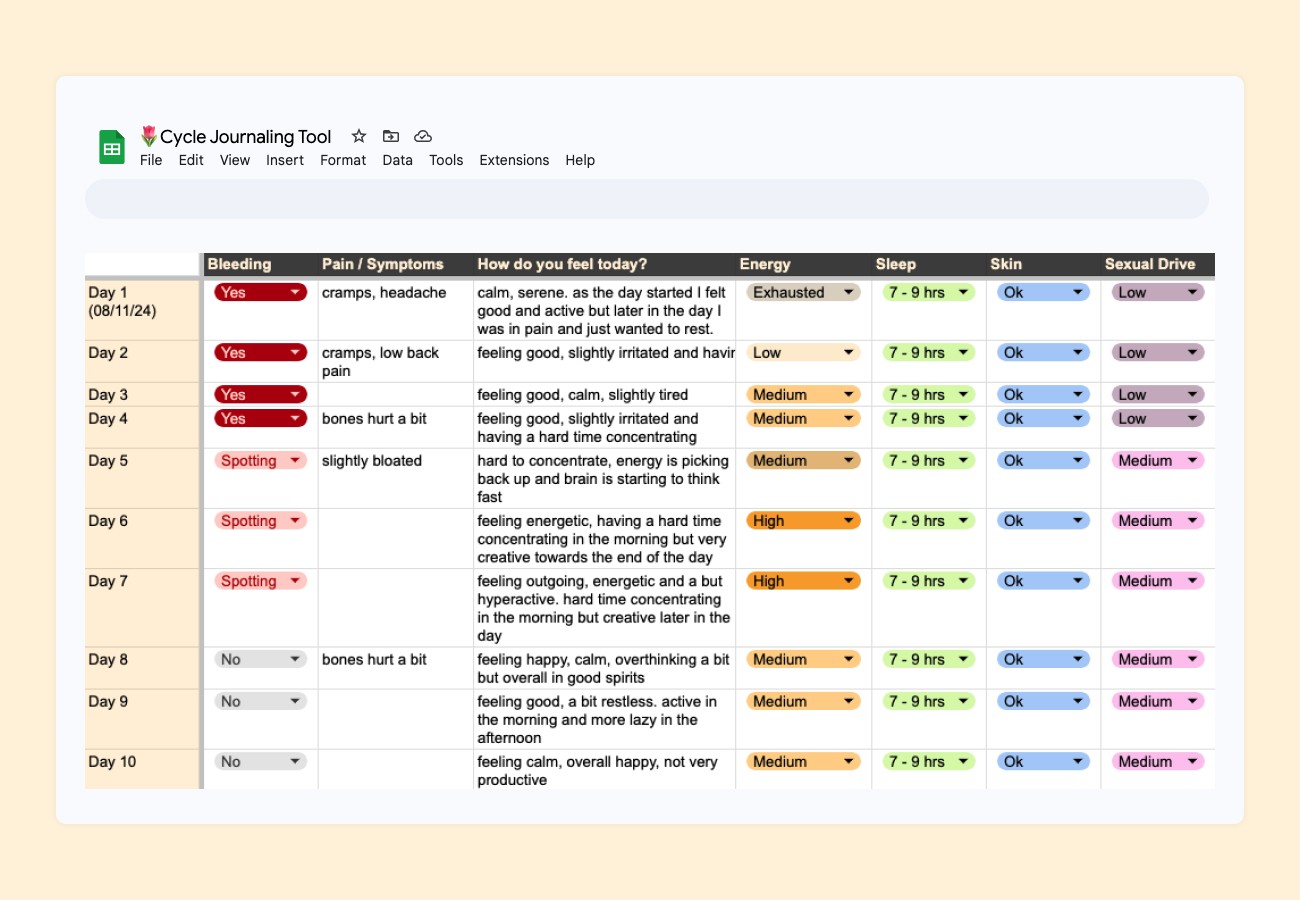Open Day 1 Sleep 7 - 9 hrs dropdown
This screenshot has height=900, width=1300.
pyautogui.click(x=929, y=292)
